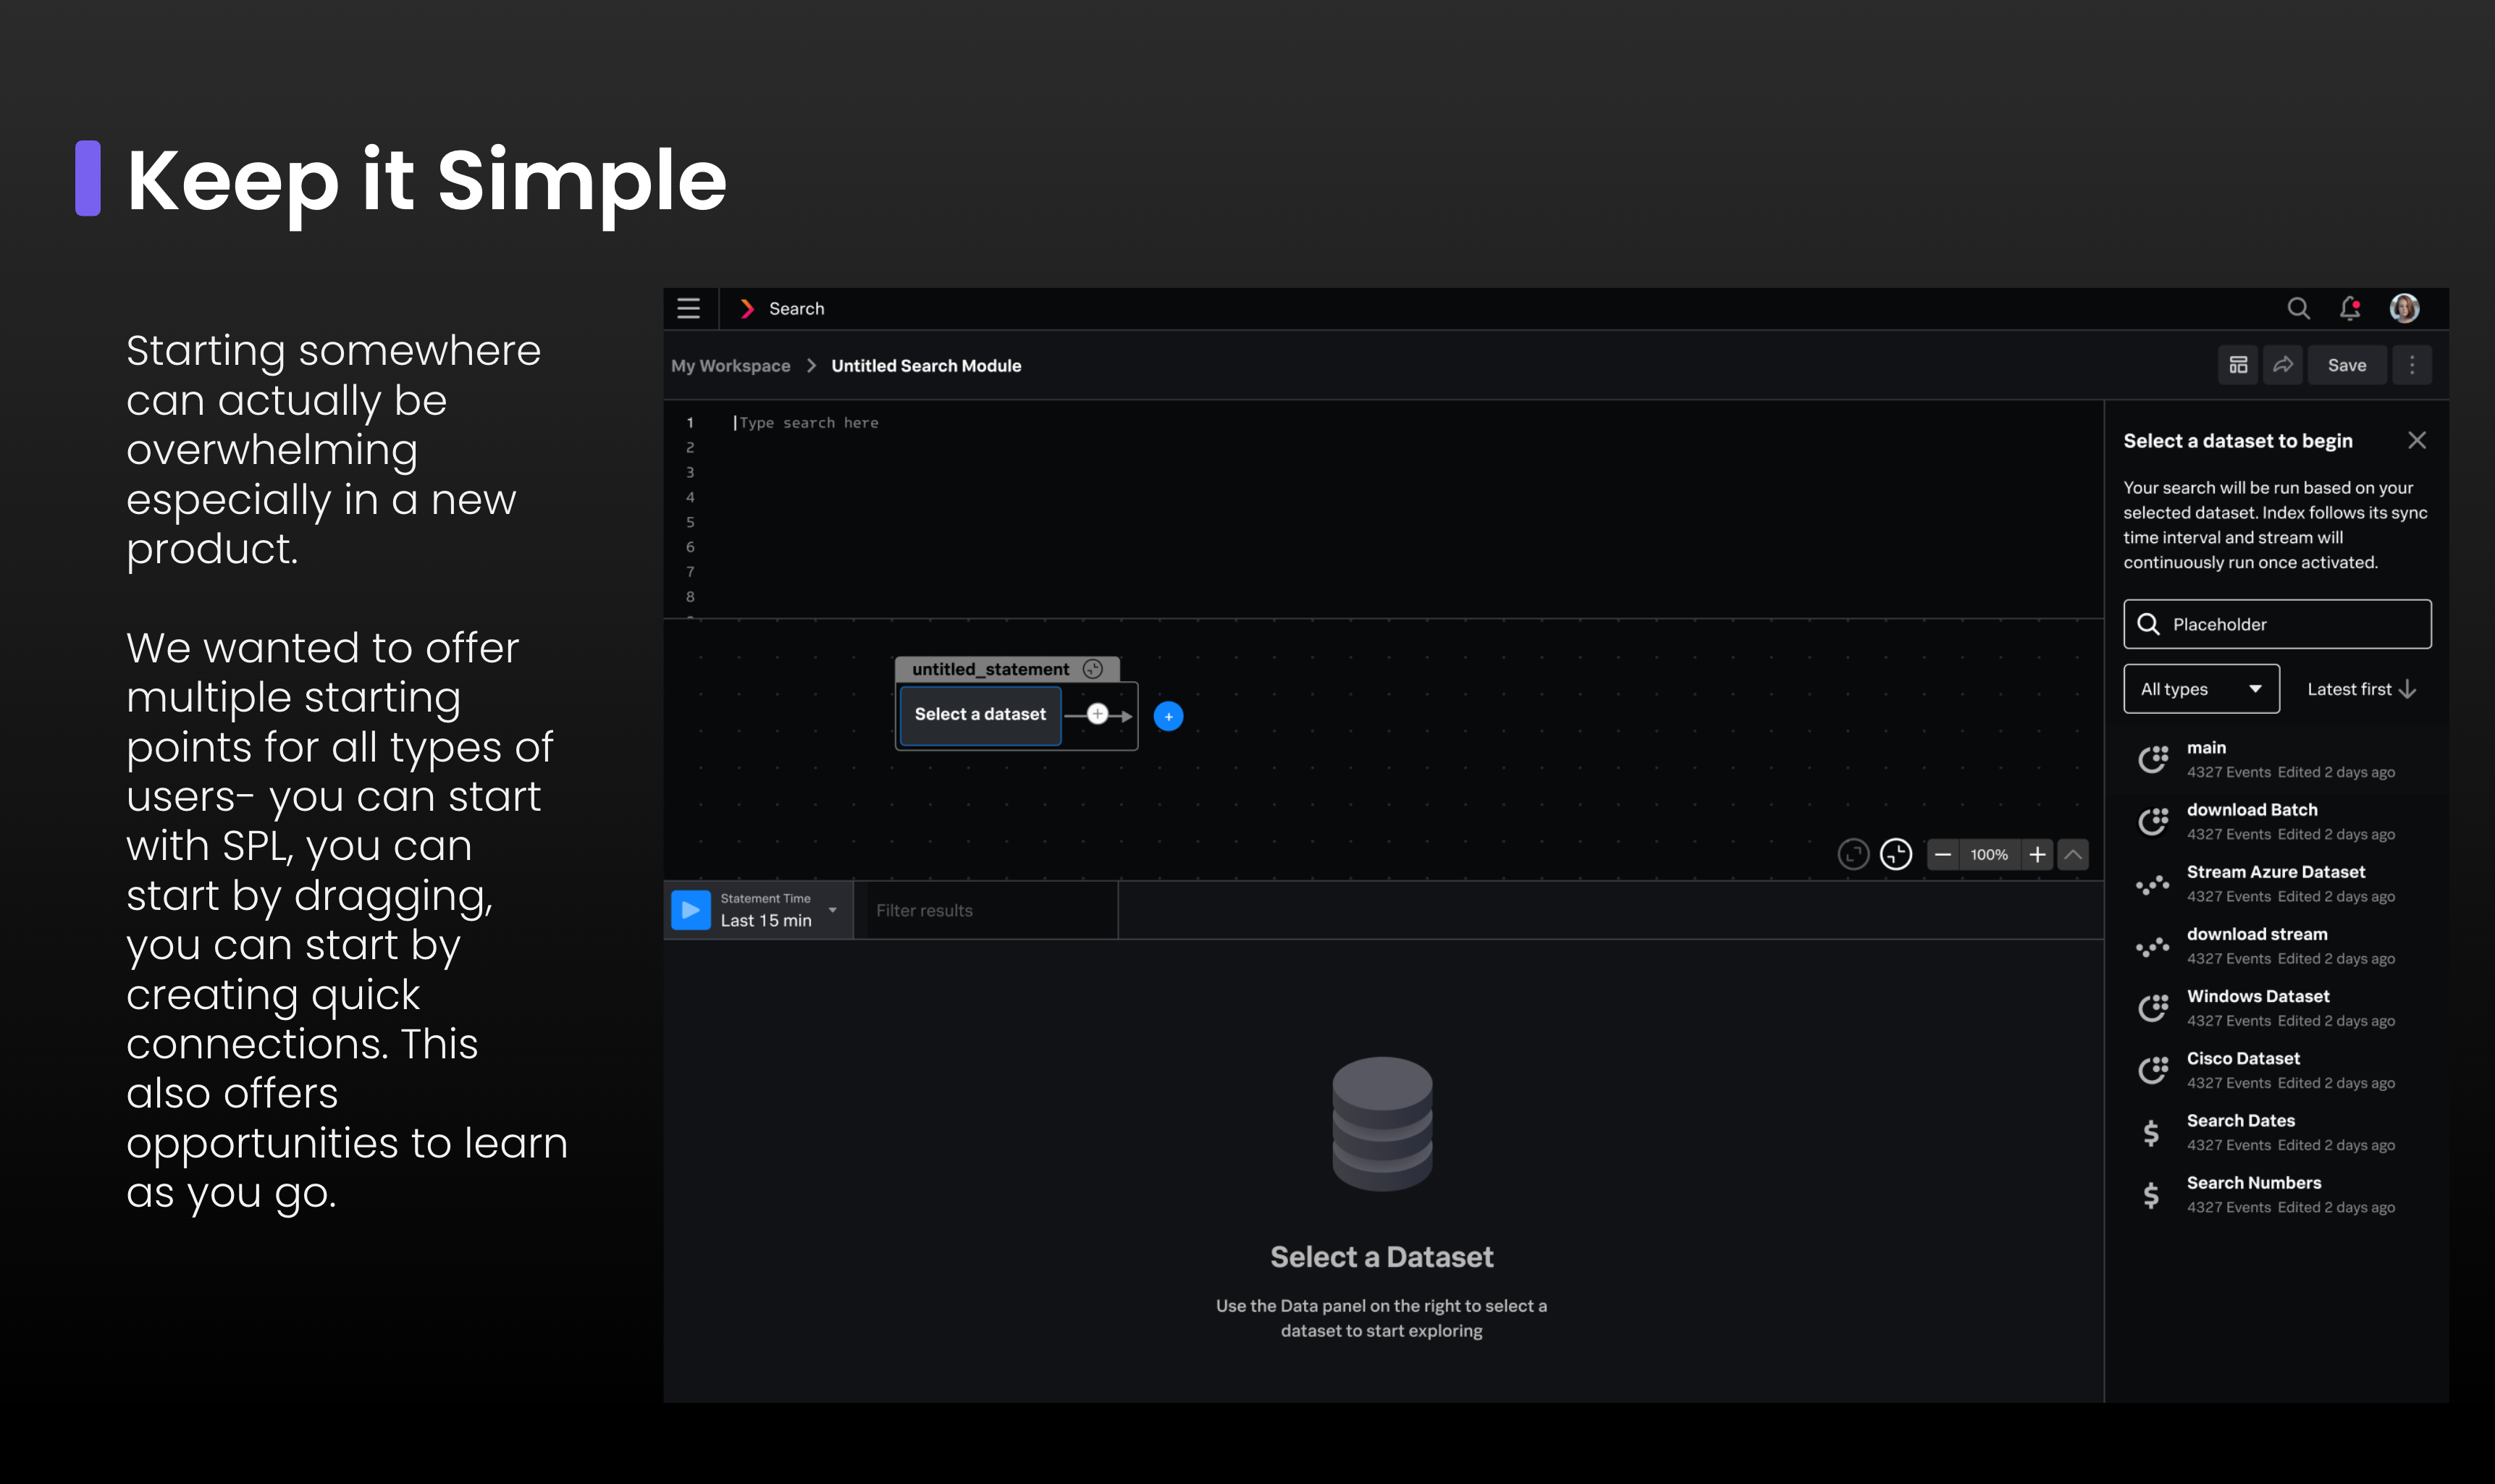Click the index icon beside Cisco Dataset
The image size is (2495, 1484).
[2152, 1070]
